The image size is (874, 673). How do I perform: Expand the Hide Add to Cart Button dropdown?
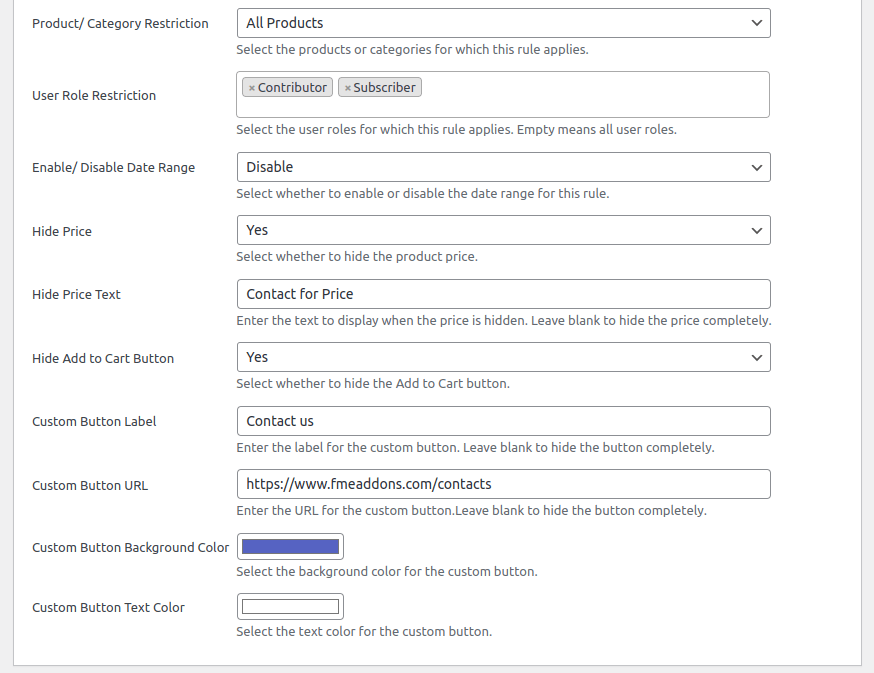point(503,357)
